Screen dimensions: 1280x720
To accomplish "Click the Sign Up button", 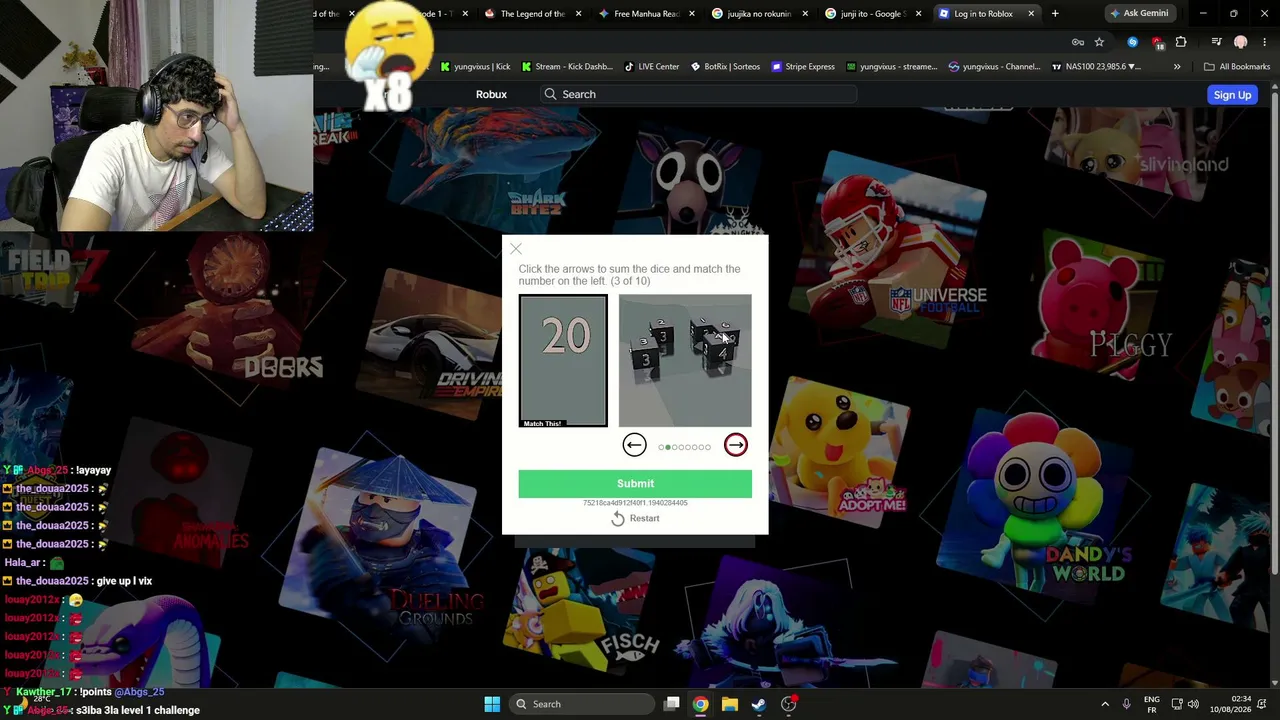I will [1232, 95].
